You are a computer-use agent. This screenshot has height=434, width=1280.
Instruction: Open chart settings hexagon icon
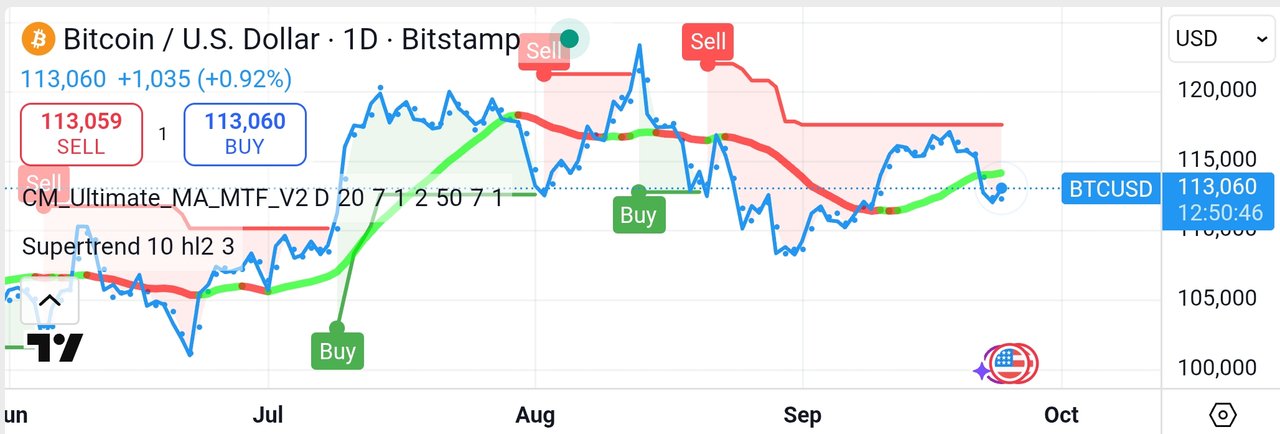(x=1222, y=414)
